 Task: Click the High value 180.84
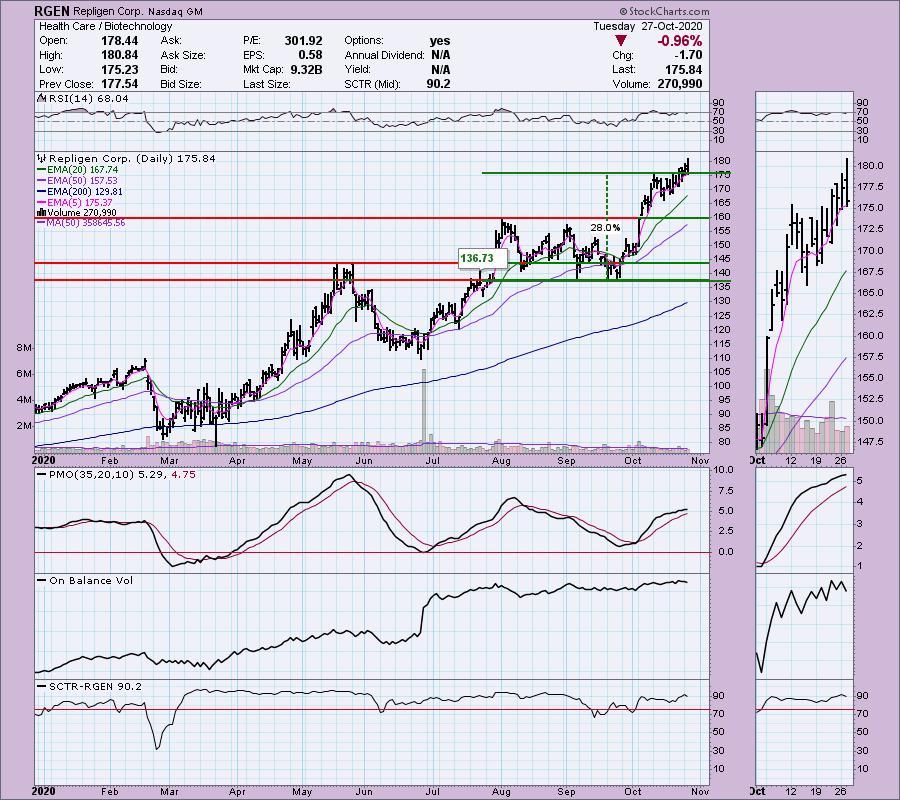coord(119,55)
